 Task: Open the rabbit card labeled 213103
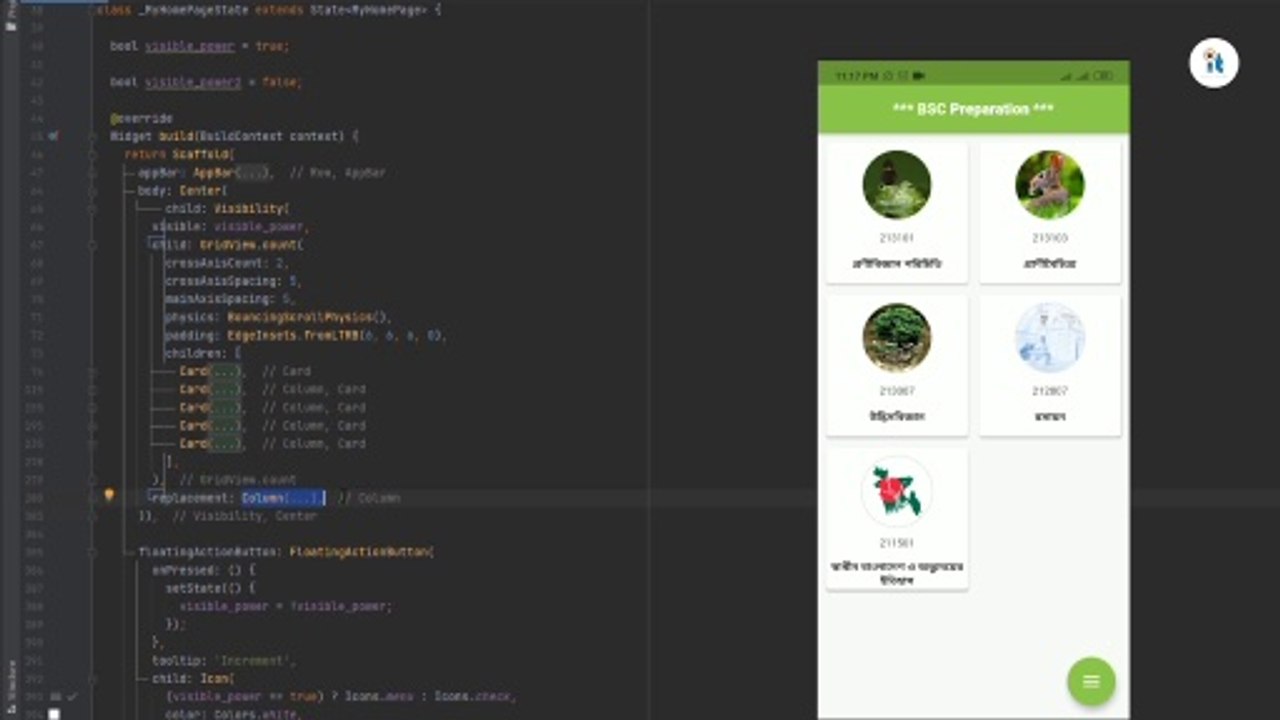(x=1050, y=213)
